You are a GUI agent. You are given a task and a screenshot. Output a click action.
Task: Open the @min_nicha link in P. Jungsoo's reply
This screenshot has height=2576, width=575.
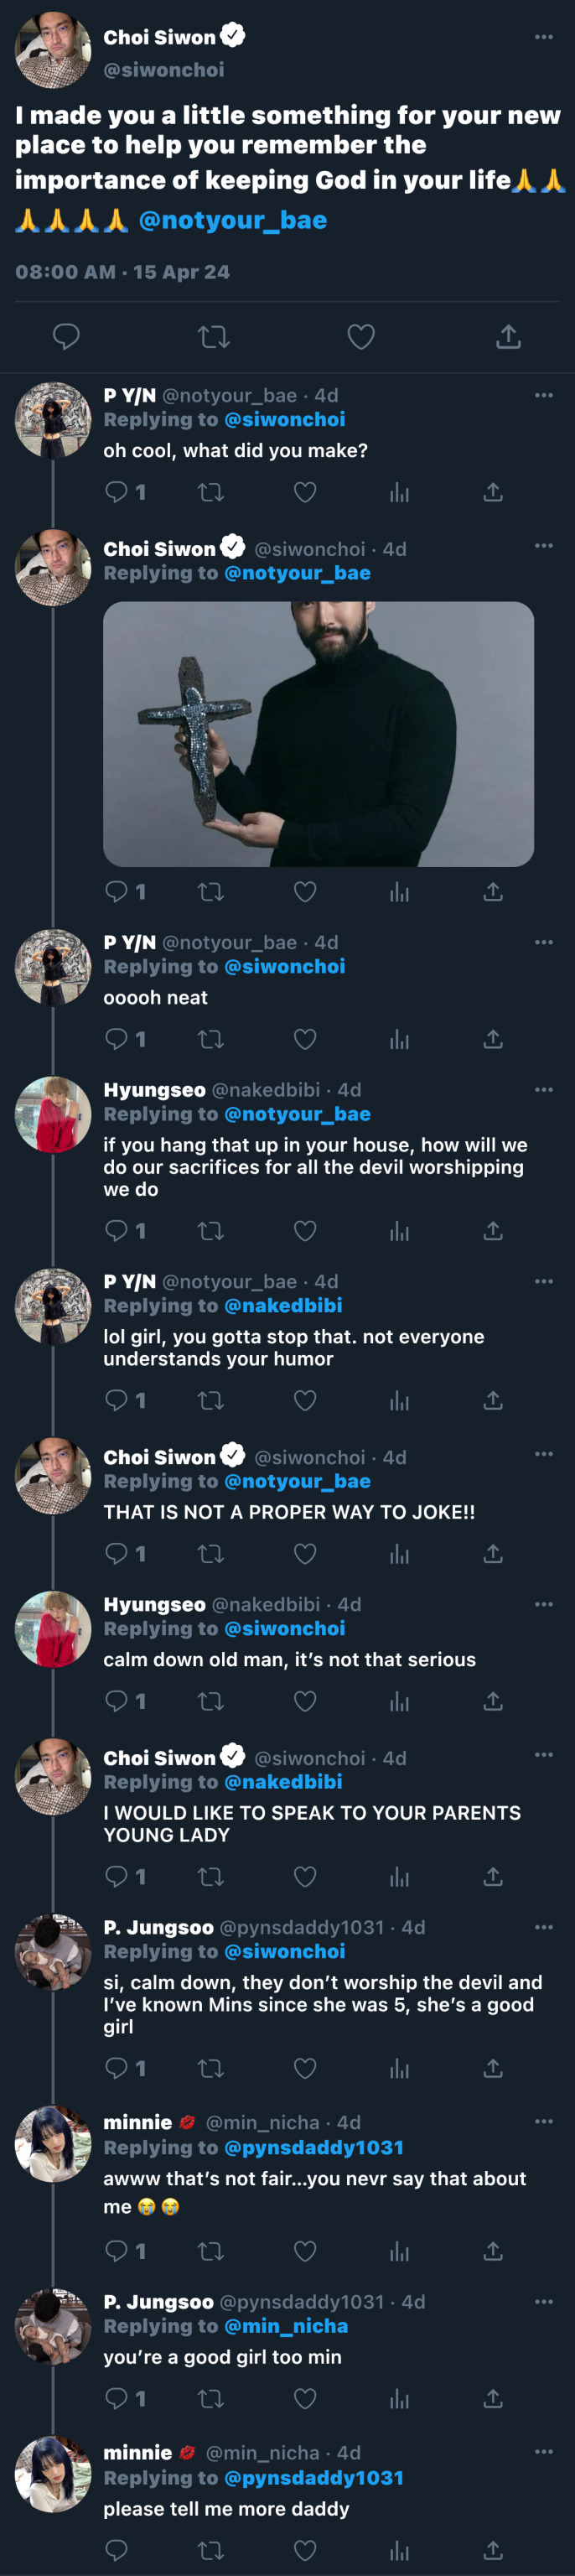[x=286, y=2326]
